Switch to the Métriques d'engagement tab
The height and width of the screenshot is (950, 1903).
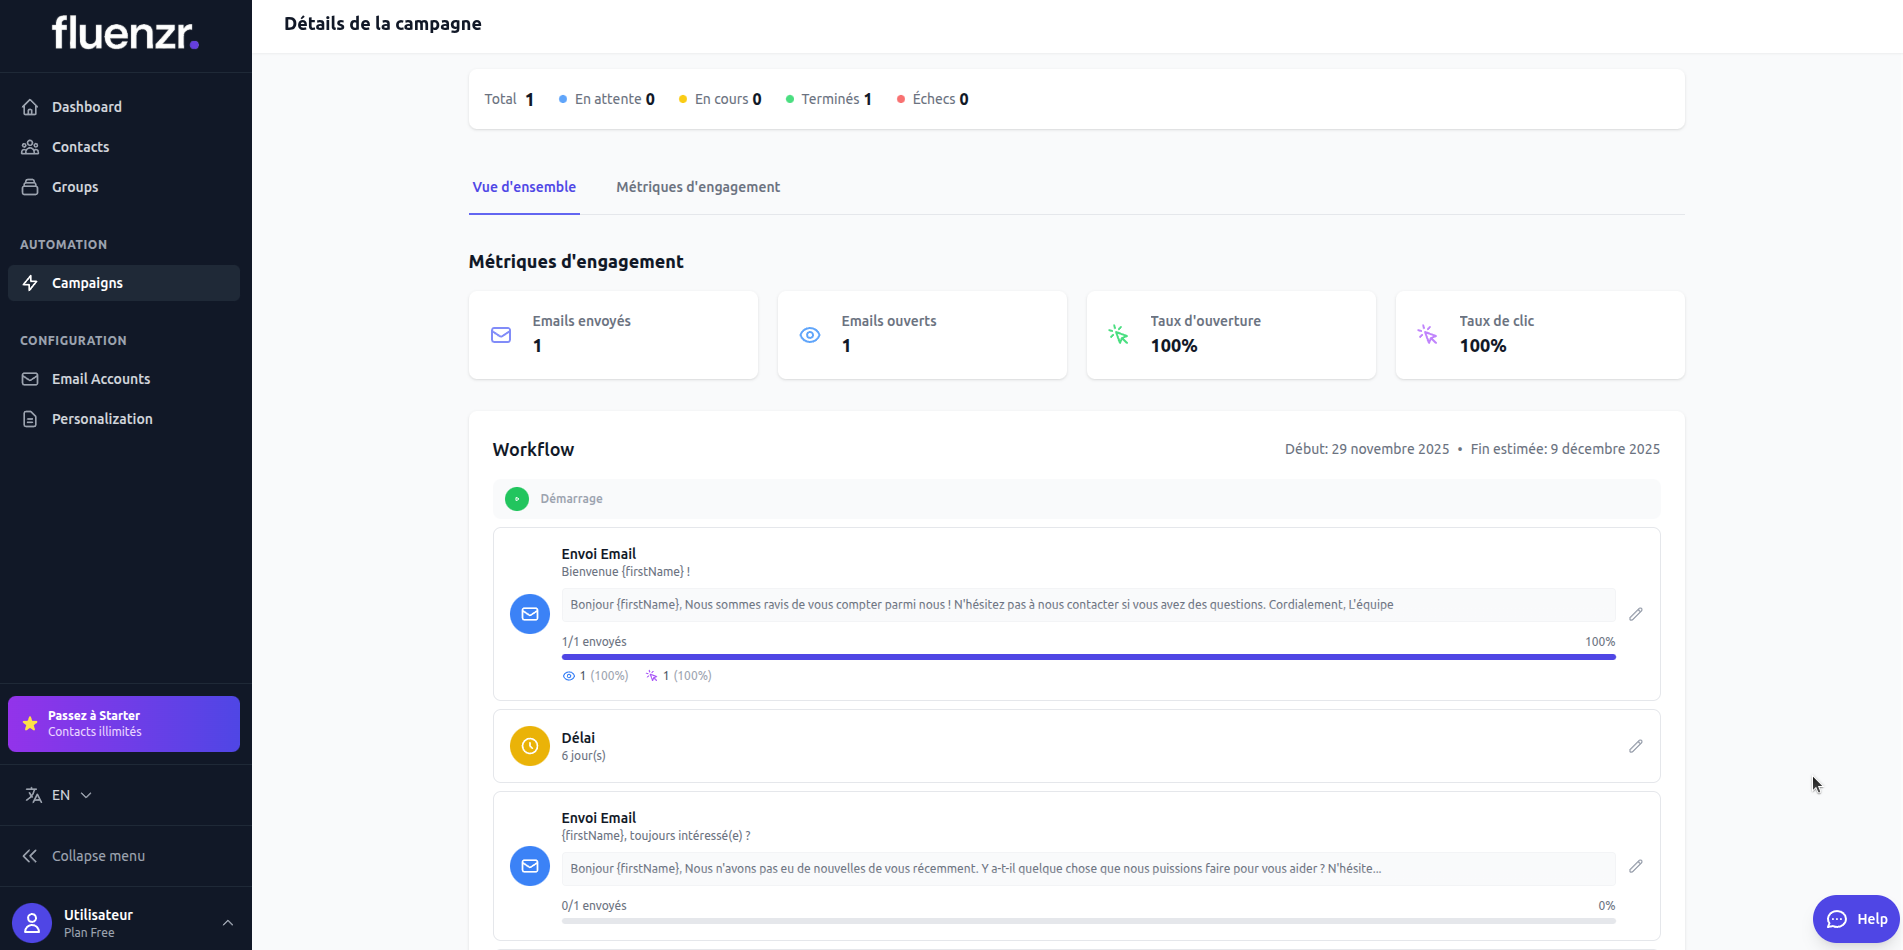click(697, 187)
